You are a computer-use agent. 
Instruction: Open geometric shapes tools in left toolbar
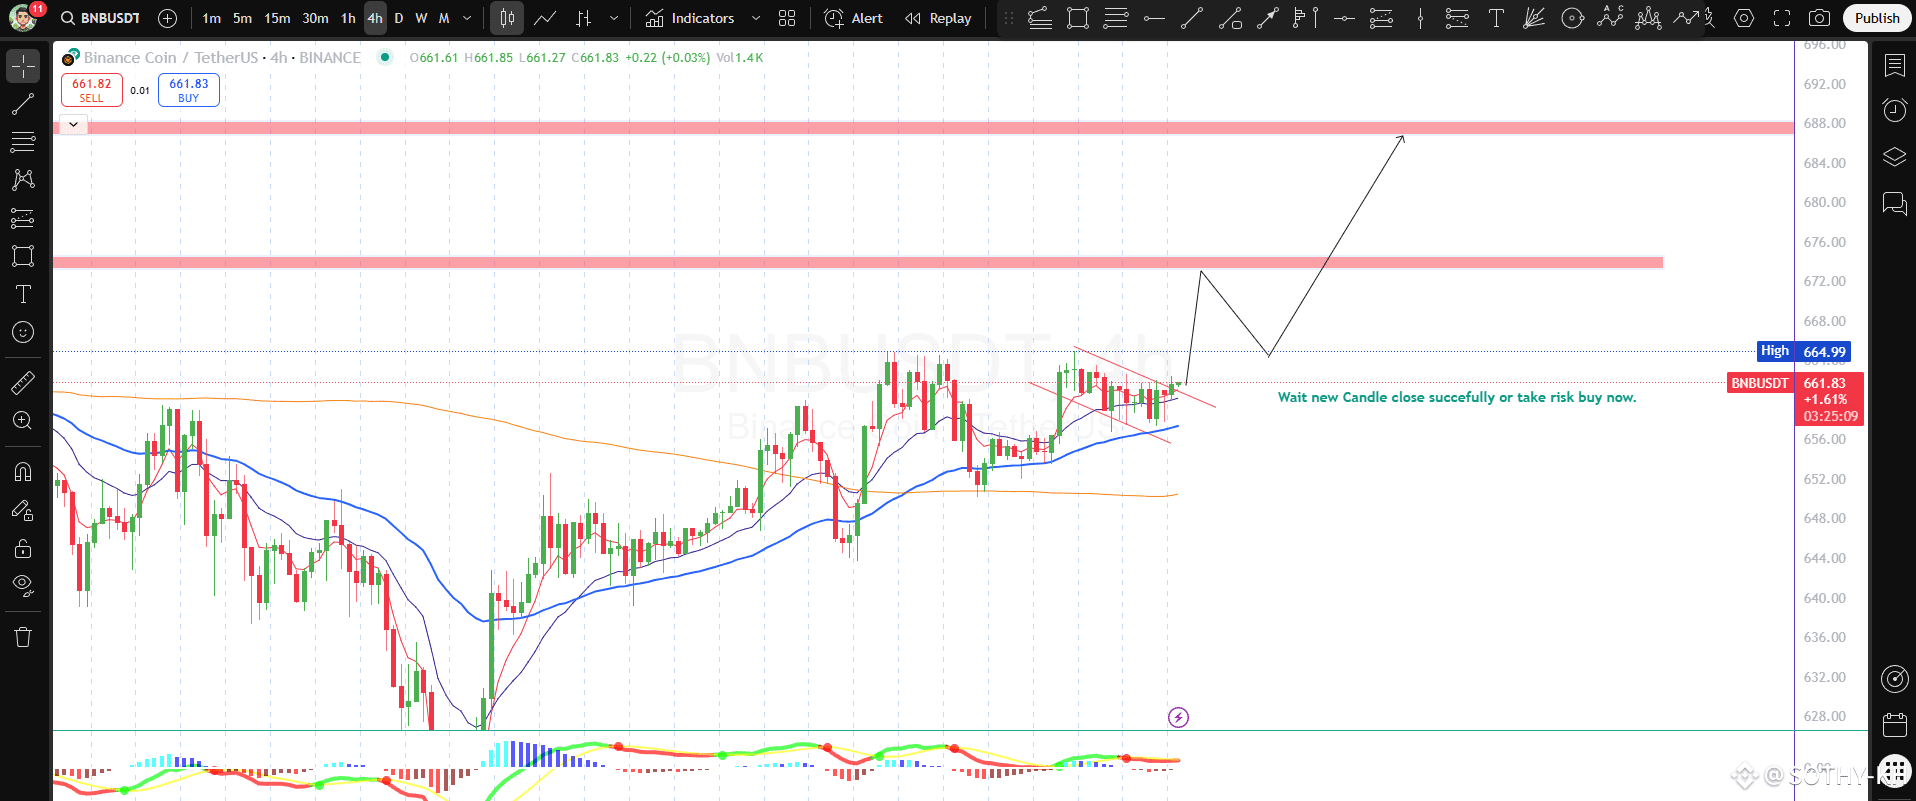(23, 256)
